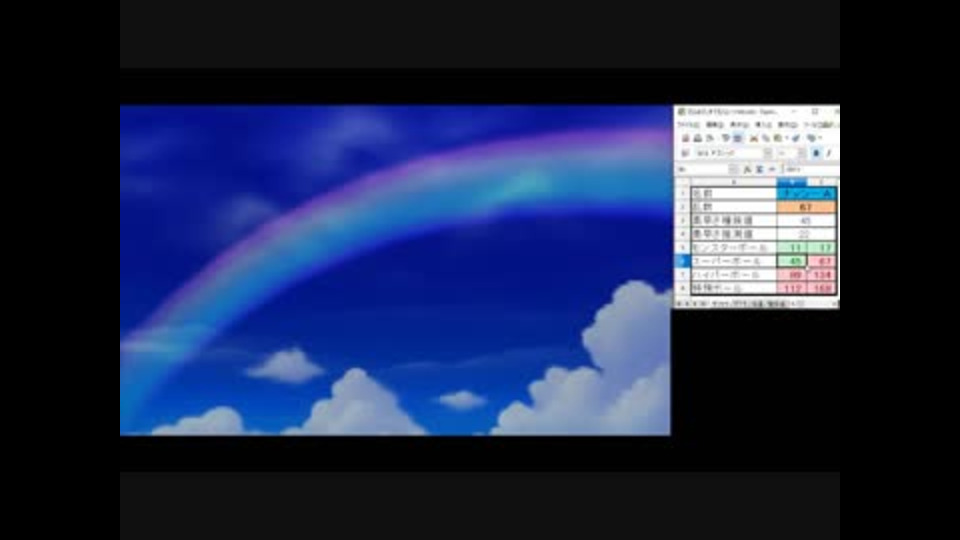The height and width of the screenshot is (540, 960).
Task: Select the blue name cell in row 1
Action: click(806, 193)
